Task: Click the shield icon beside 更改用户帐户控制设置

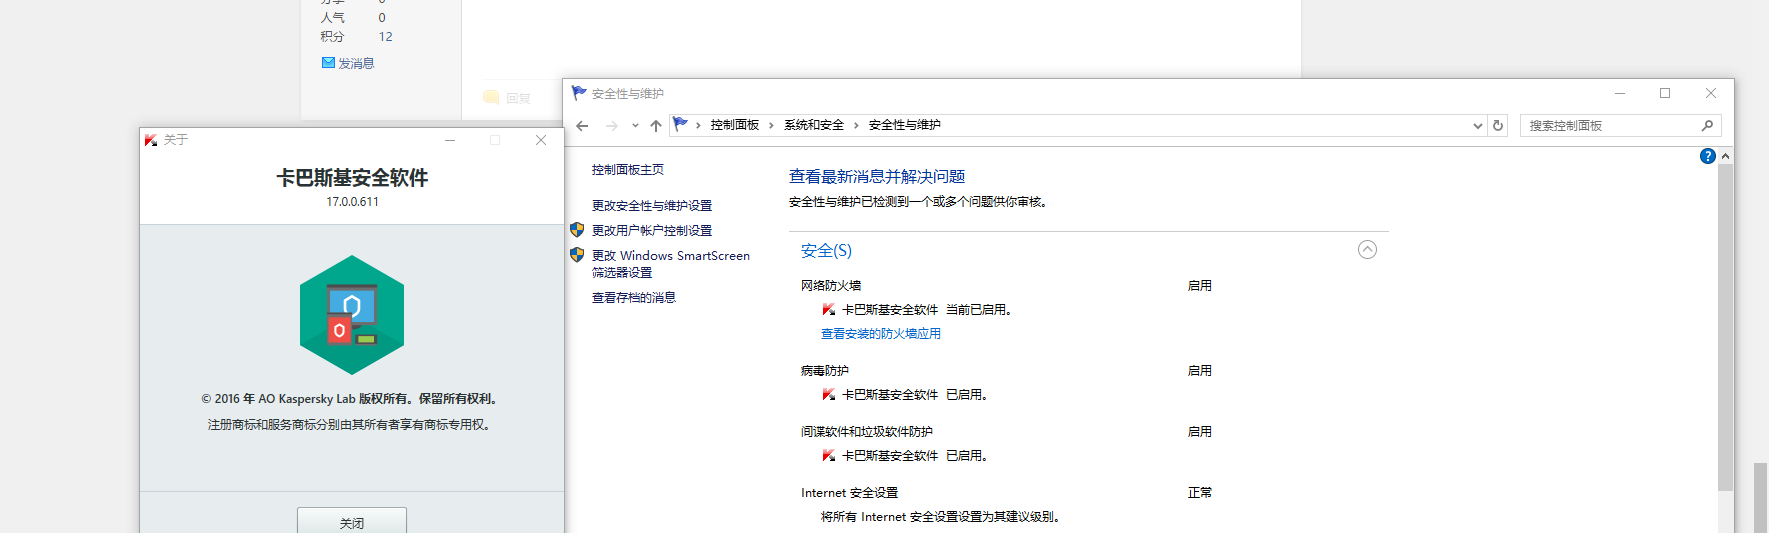Action: tap(577, 230)
